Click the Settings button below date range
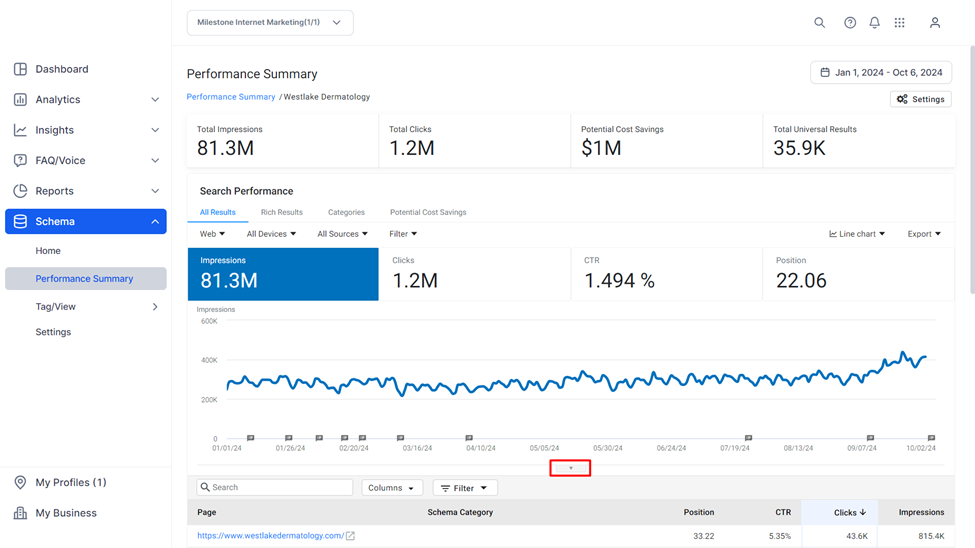This screenshot has width=975, height=548. pos(920,99)
